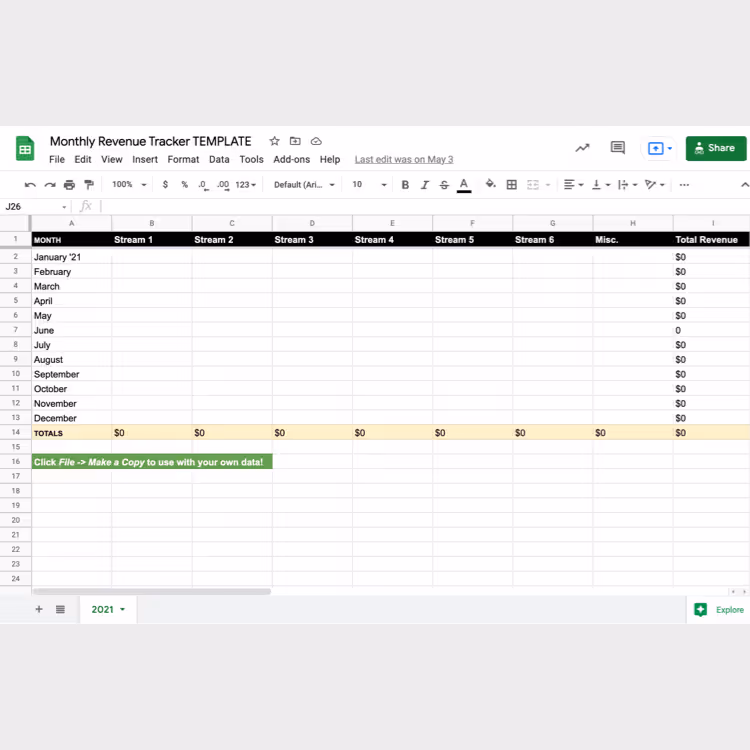Open the File menu
The image size is (750, 750).
point(56,160)
